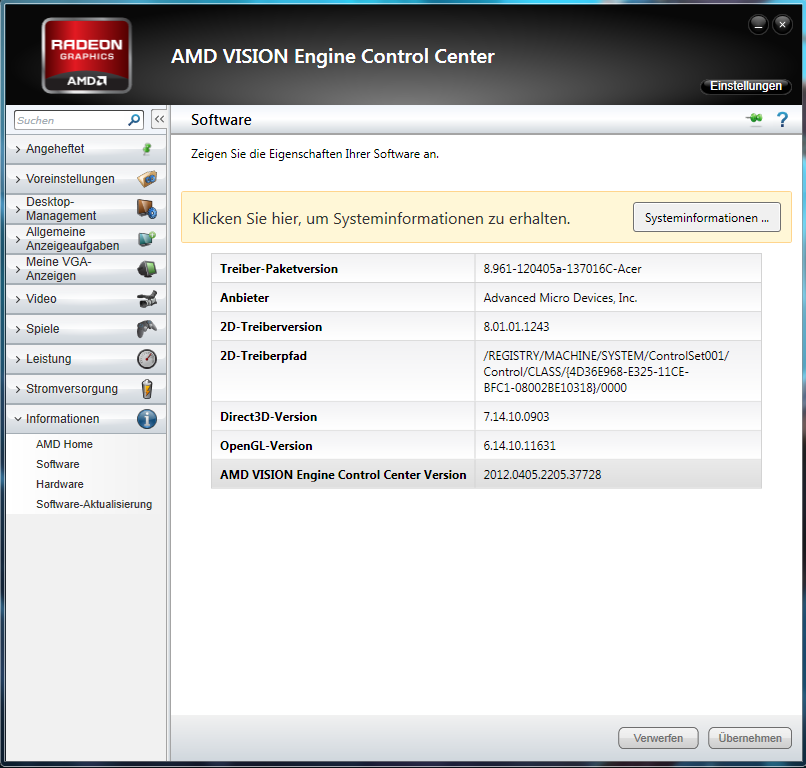Click the Radeon Graphics AMD logo
Screen dimensions: 806x768
point(86,56)
